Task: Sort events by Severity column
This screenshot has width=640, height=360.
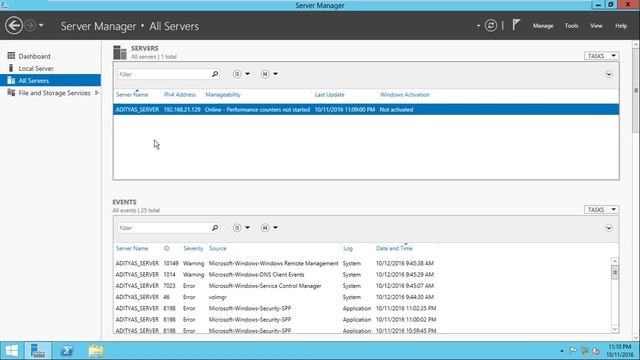Action: pyautogui.click(x=193, y=249)
